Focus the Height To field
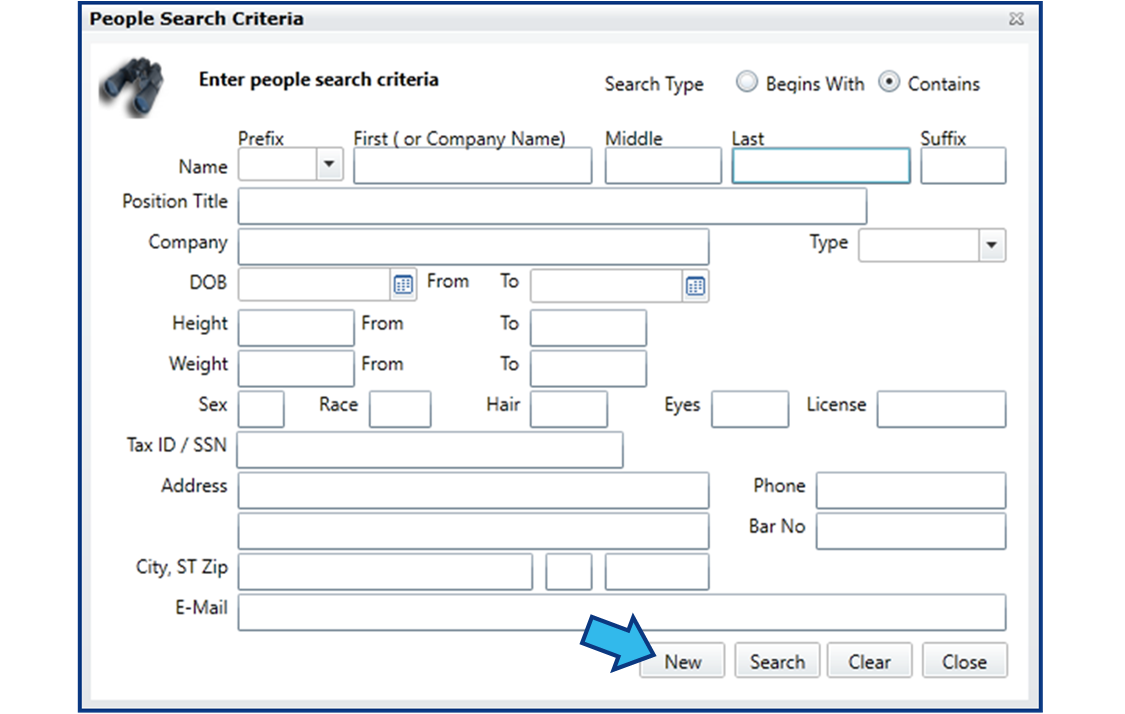 pos(588,328)
